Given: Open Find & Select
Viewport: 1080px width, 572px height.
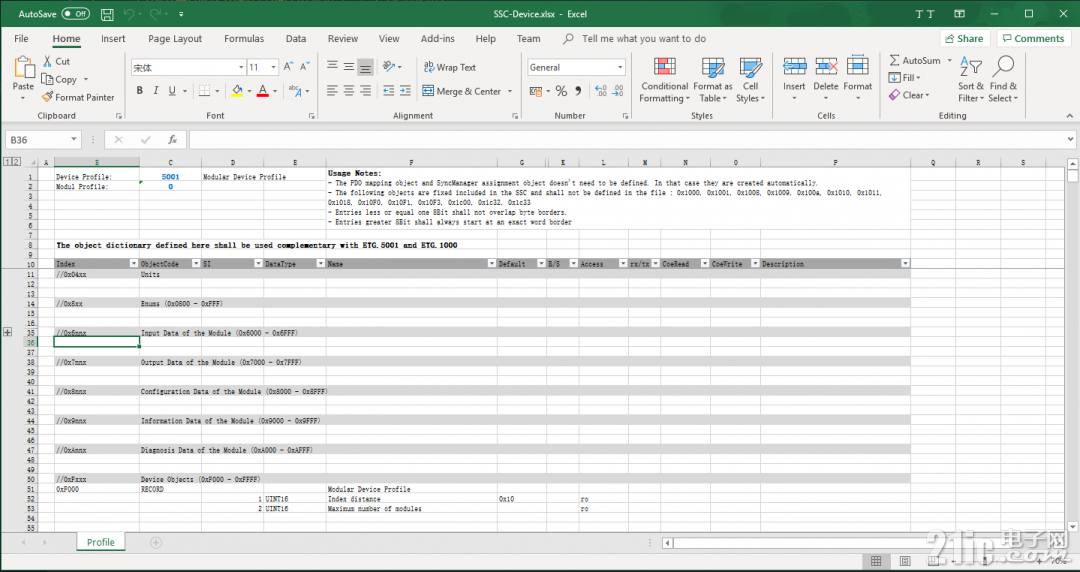Looking at the screenshot, I should click(x=1003, y=80).
